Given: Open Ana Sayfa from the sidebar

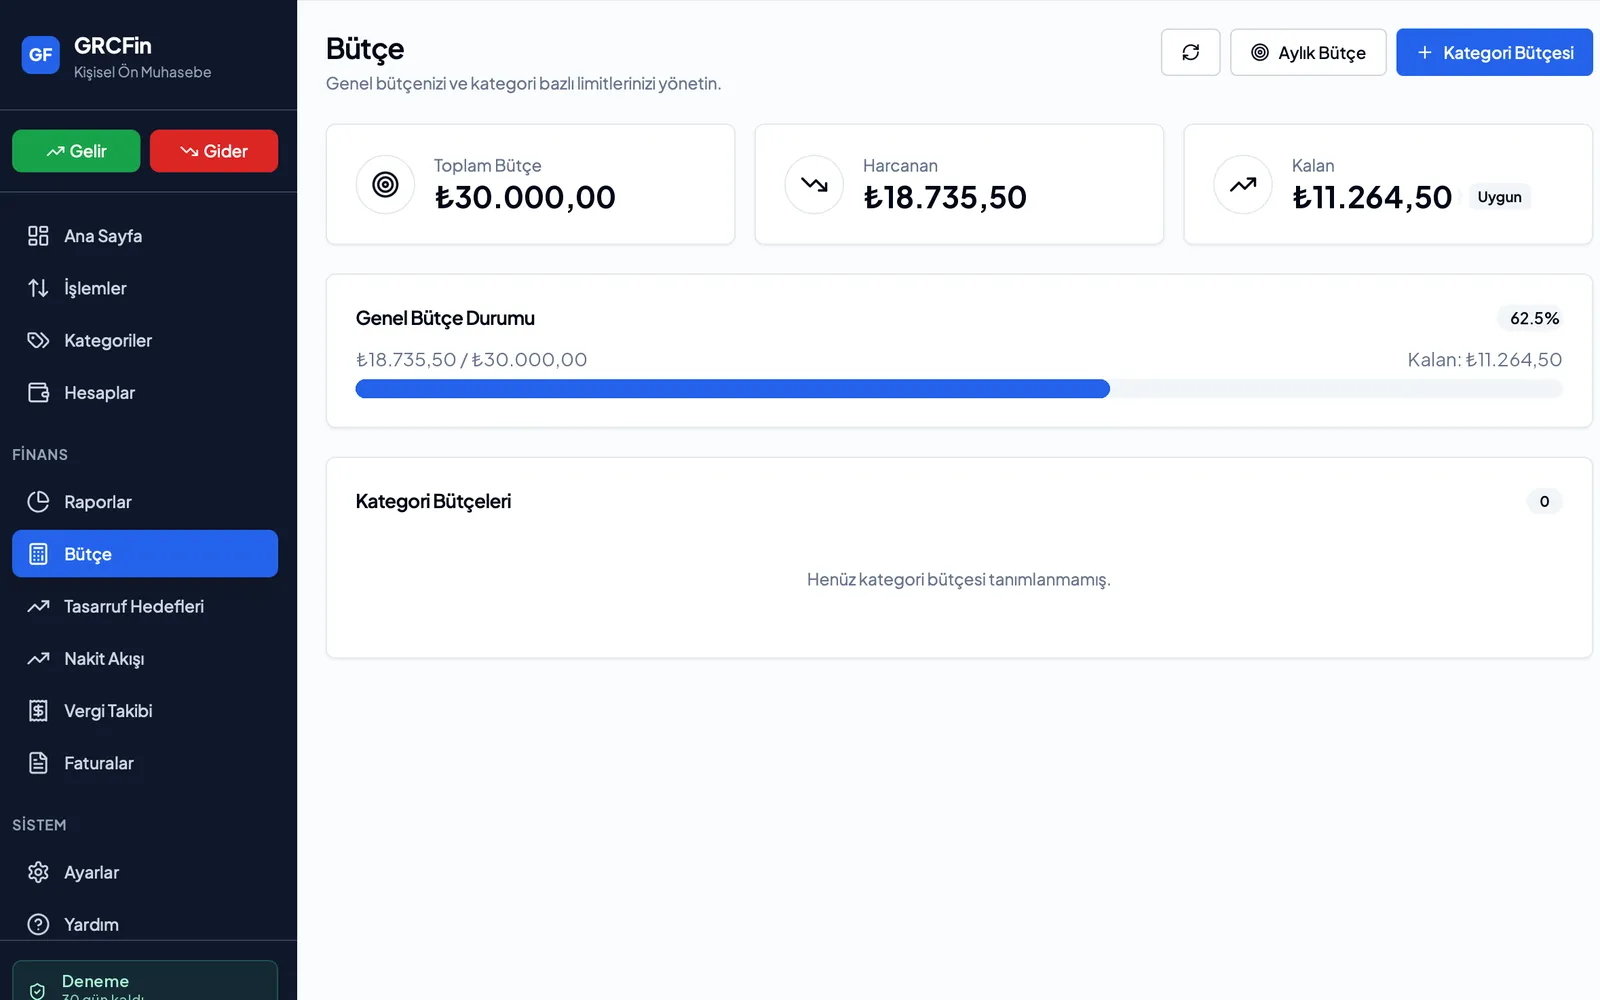Looking at the screenshot, I should (145, 236).
